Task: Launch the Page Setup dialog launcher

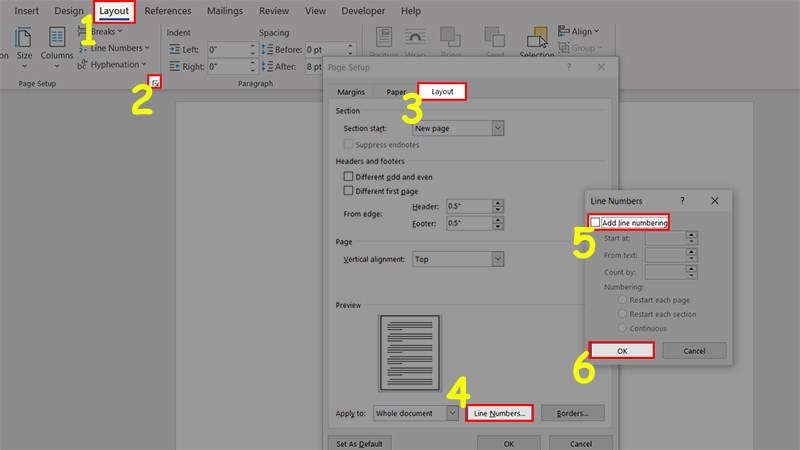Action: 155,82
